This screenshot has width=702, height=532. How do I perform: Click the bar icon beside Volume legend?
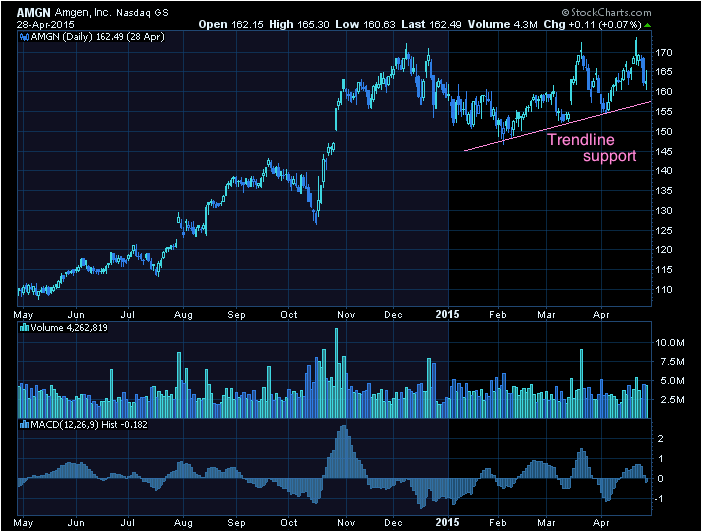[25, 328]
